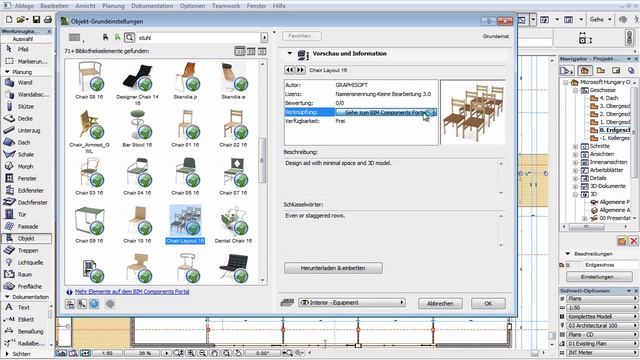
Task: Select the Text tool
Action: 23,307
